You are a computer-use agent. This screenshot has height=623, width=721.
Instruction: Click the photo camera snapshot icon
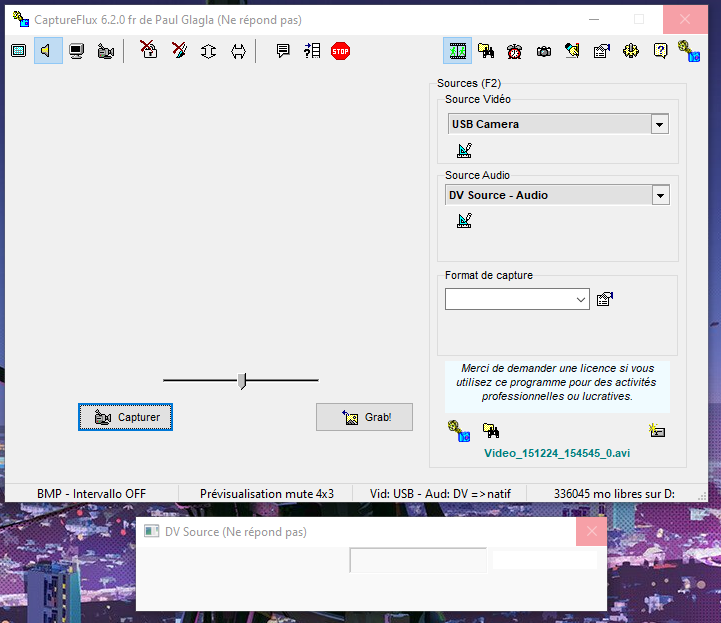point(544,51)
